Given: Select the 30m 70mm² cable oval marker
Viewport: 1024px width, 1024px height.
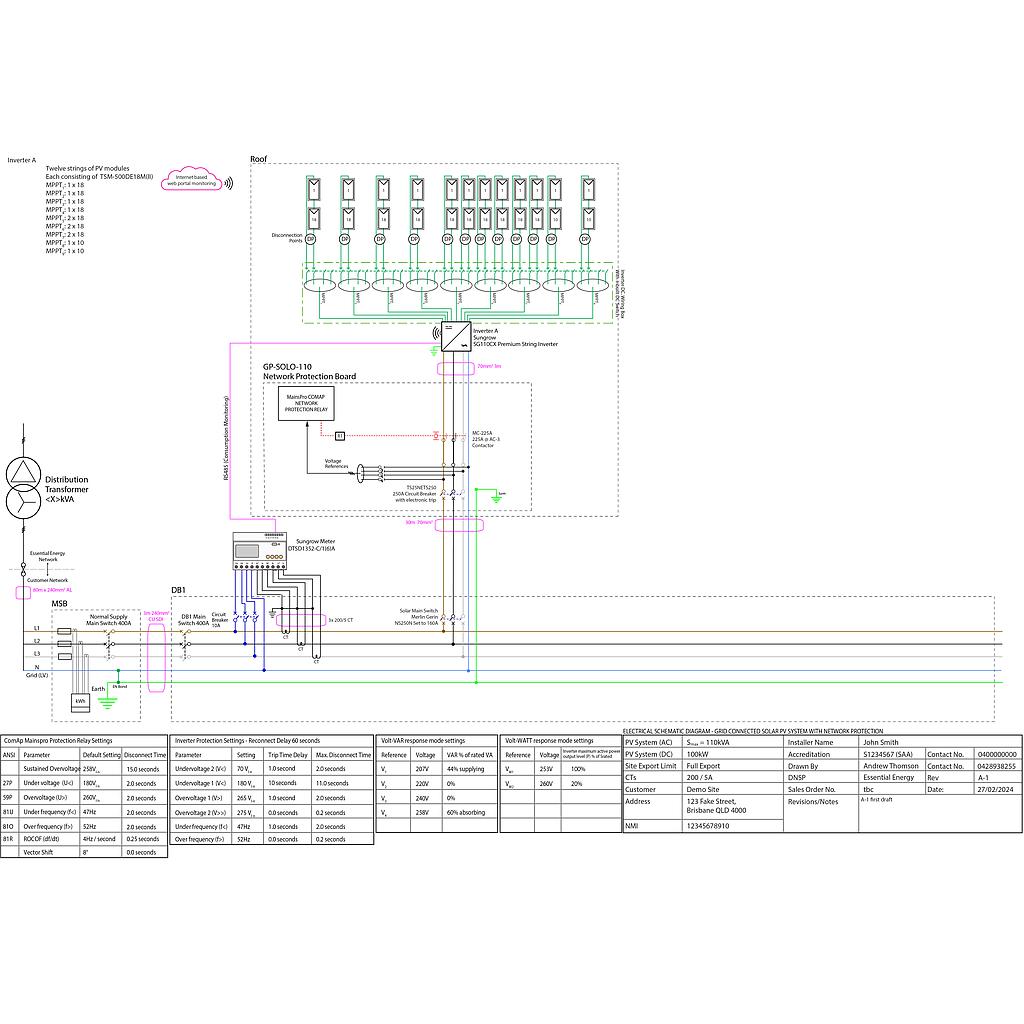Looking at the screenshot, I should point(459,525).
